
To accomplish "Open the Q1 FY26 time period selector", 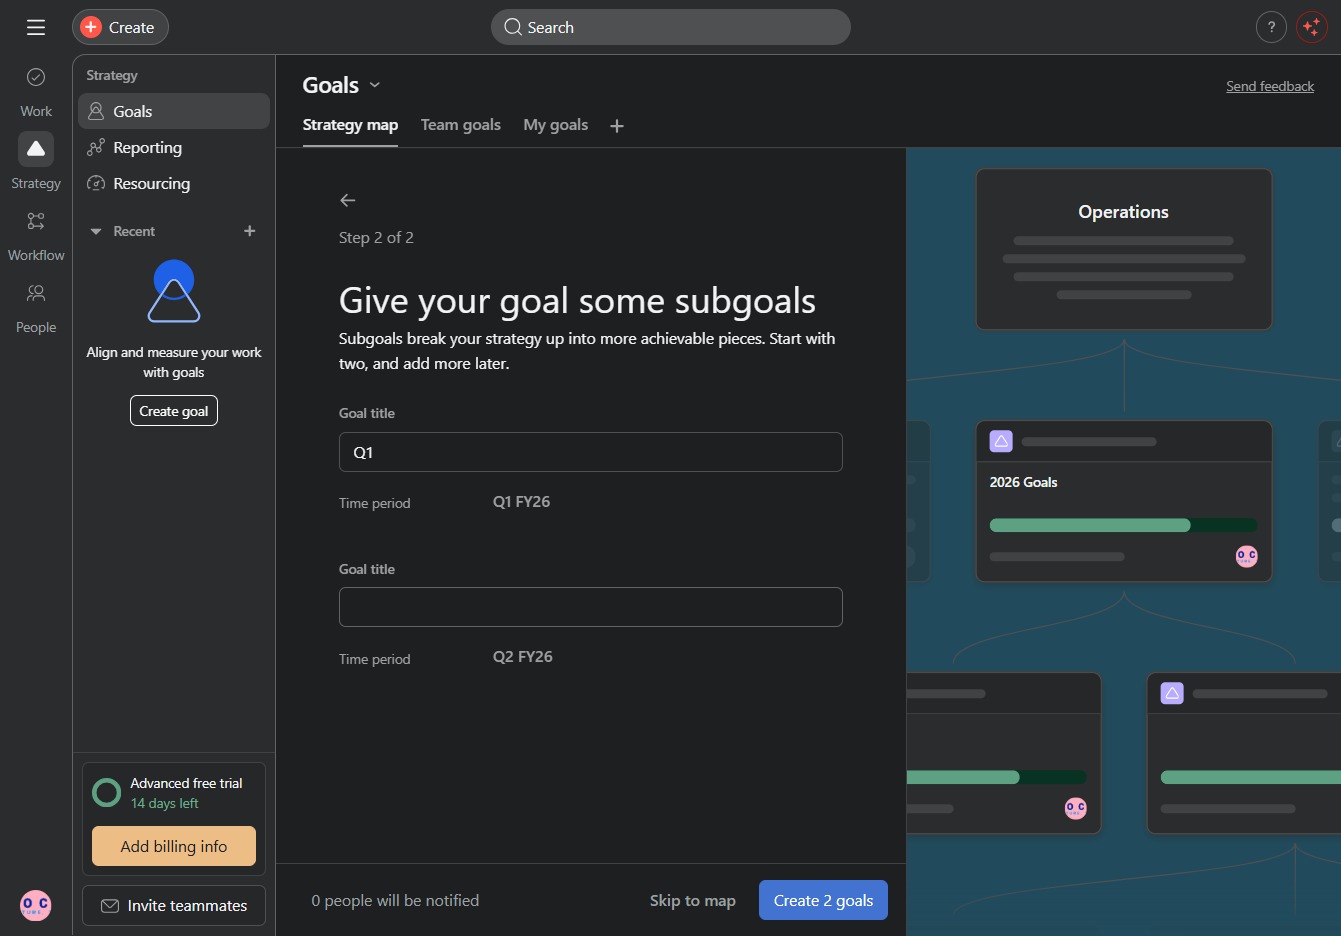I will coord(521,502).
